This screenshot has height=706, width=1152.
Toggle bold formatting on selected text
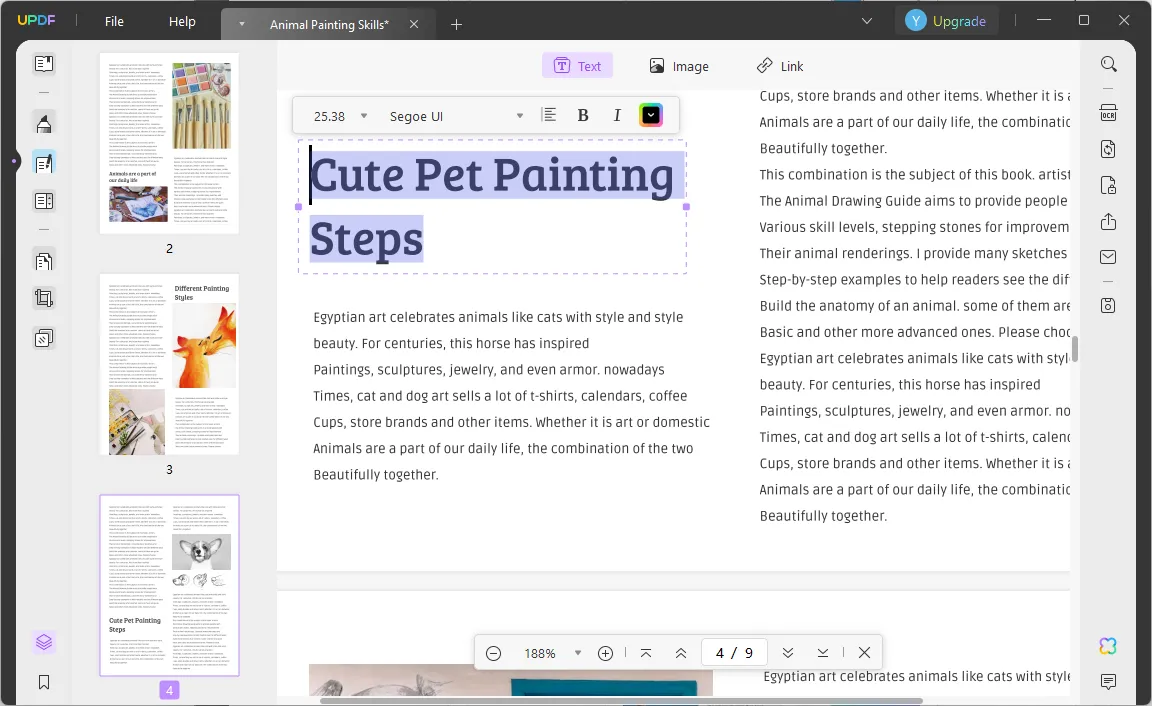pos(583,114)
